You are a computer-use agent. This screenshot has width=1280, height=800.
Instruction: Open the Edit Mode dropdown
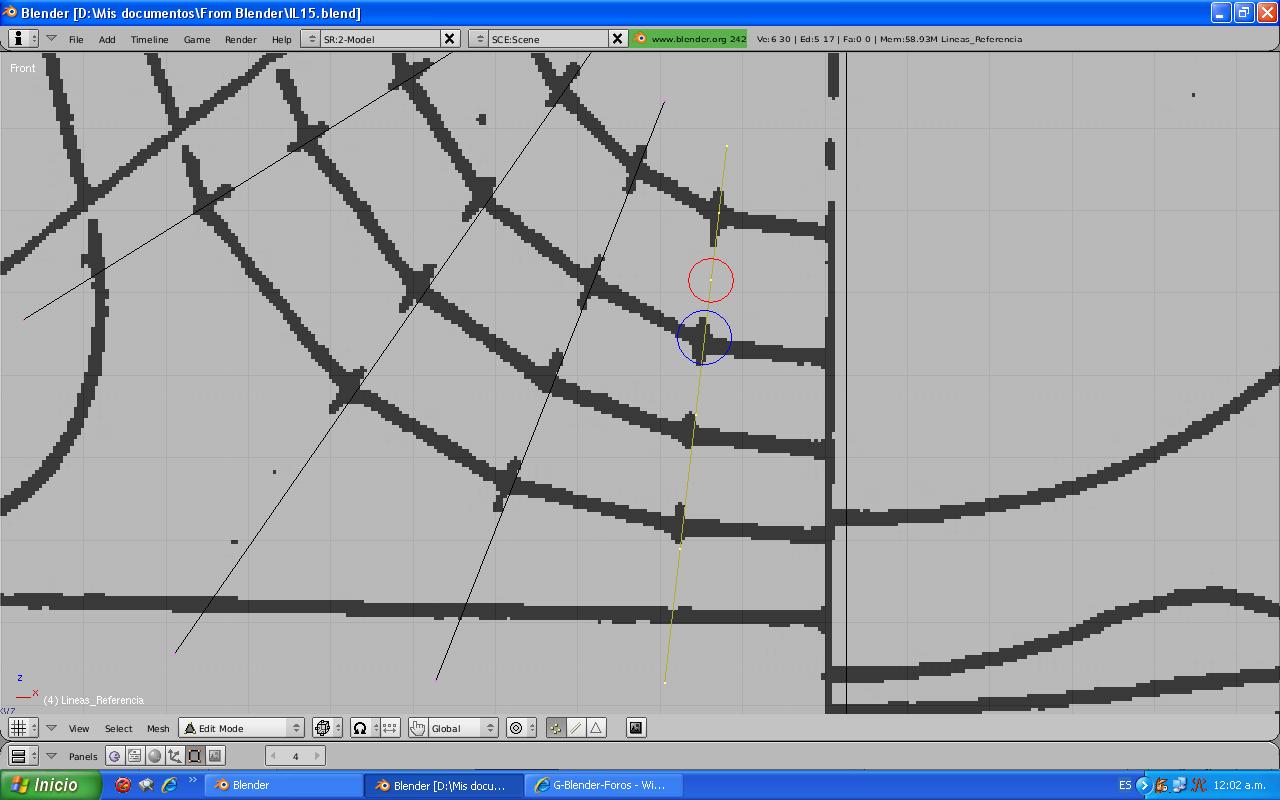click(241, 728)
